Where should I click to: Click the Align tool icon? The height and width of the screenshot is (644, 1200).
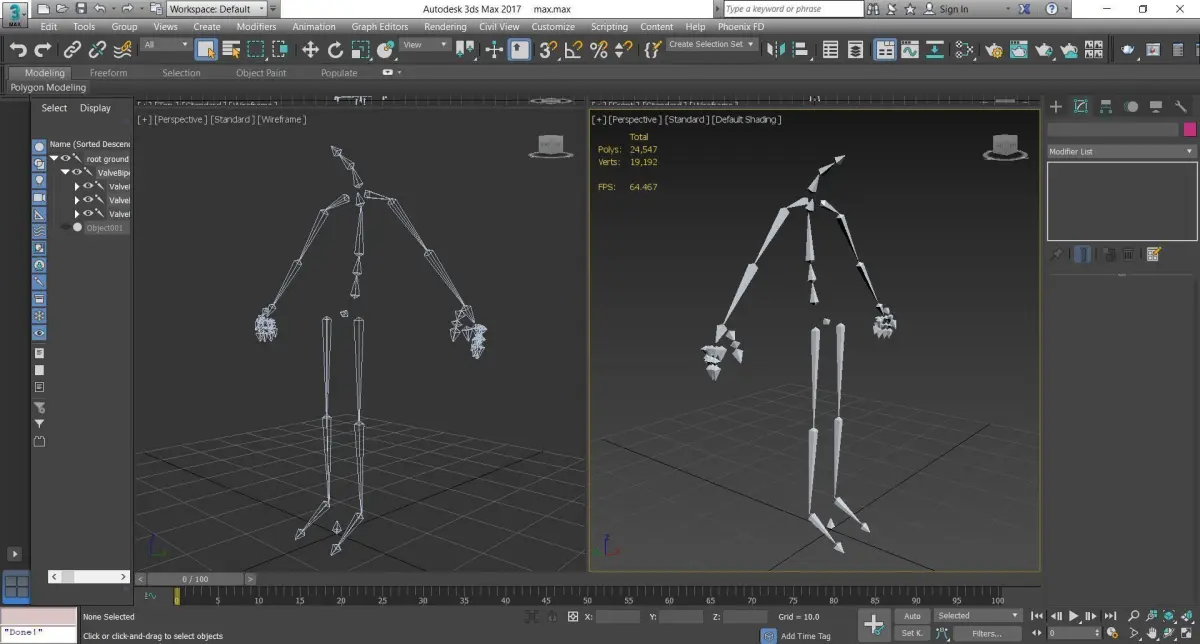pos(800,49)
